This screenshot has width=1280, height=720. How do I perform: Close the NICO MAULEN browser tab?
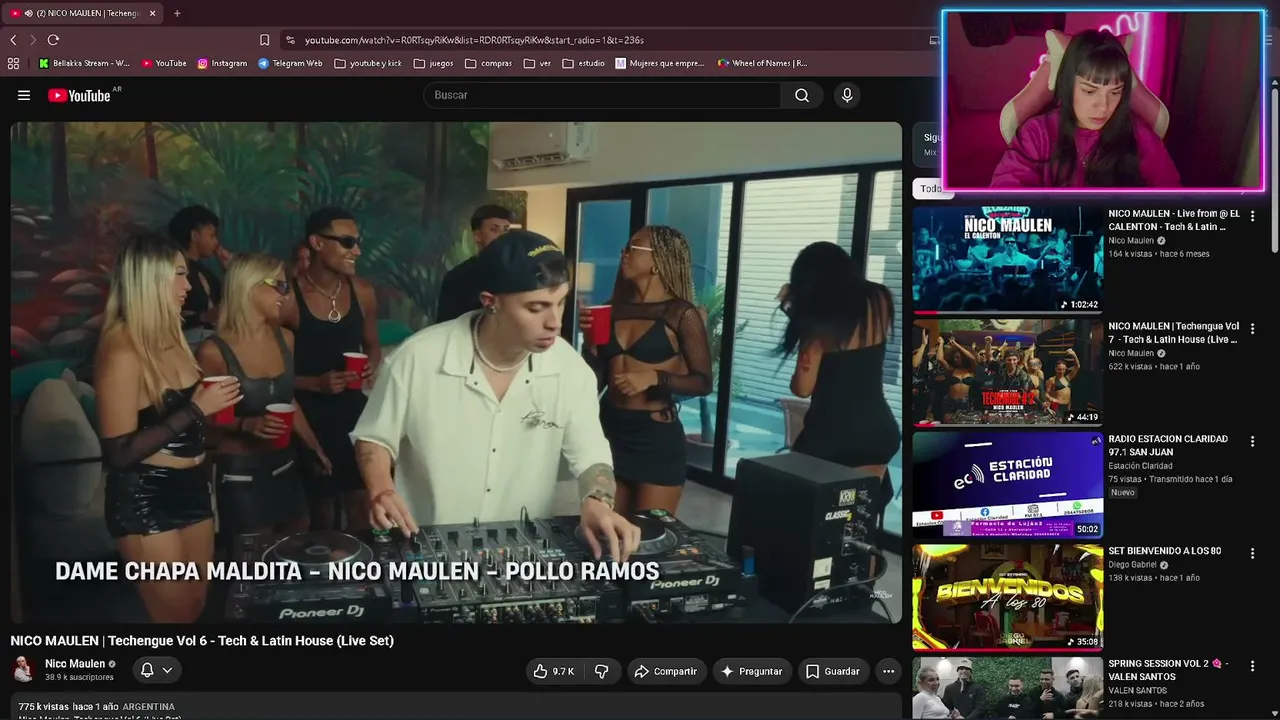tap(153, 13)
